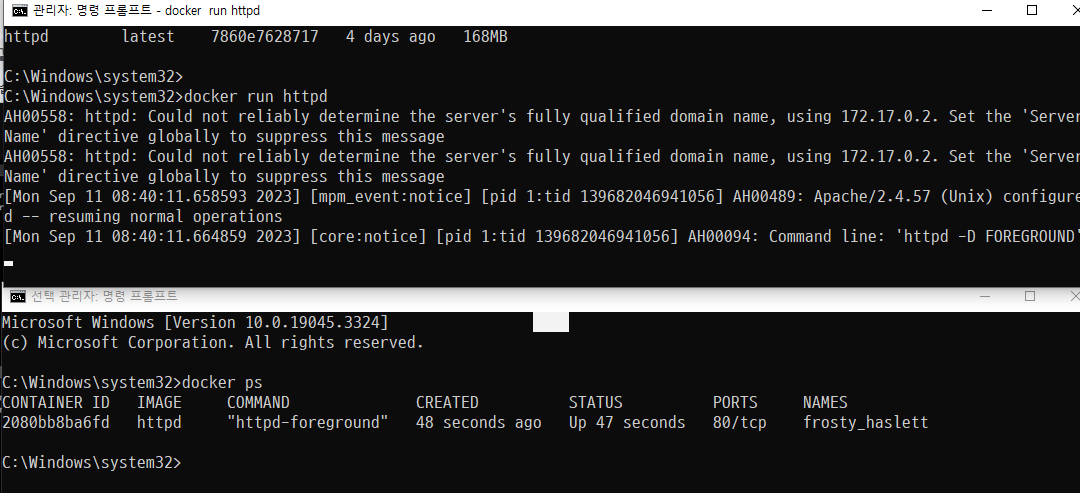The width and height of the screenshot is (1080, 493).
Task: Click the mpm_event:notice log line
Action: (x=541, y=197)
